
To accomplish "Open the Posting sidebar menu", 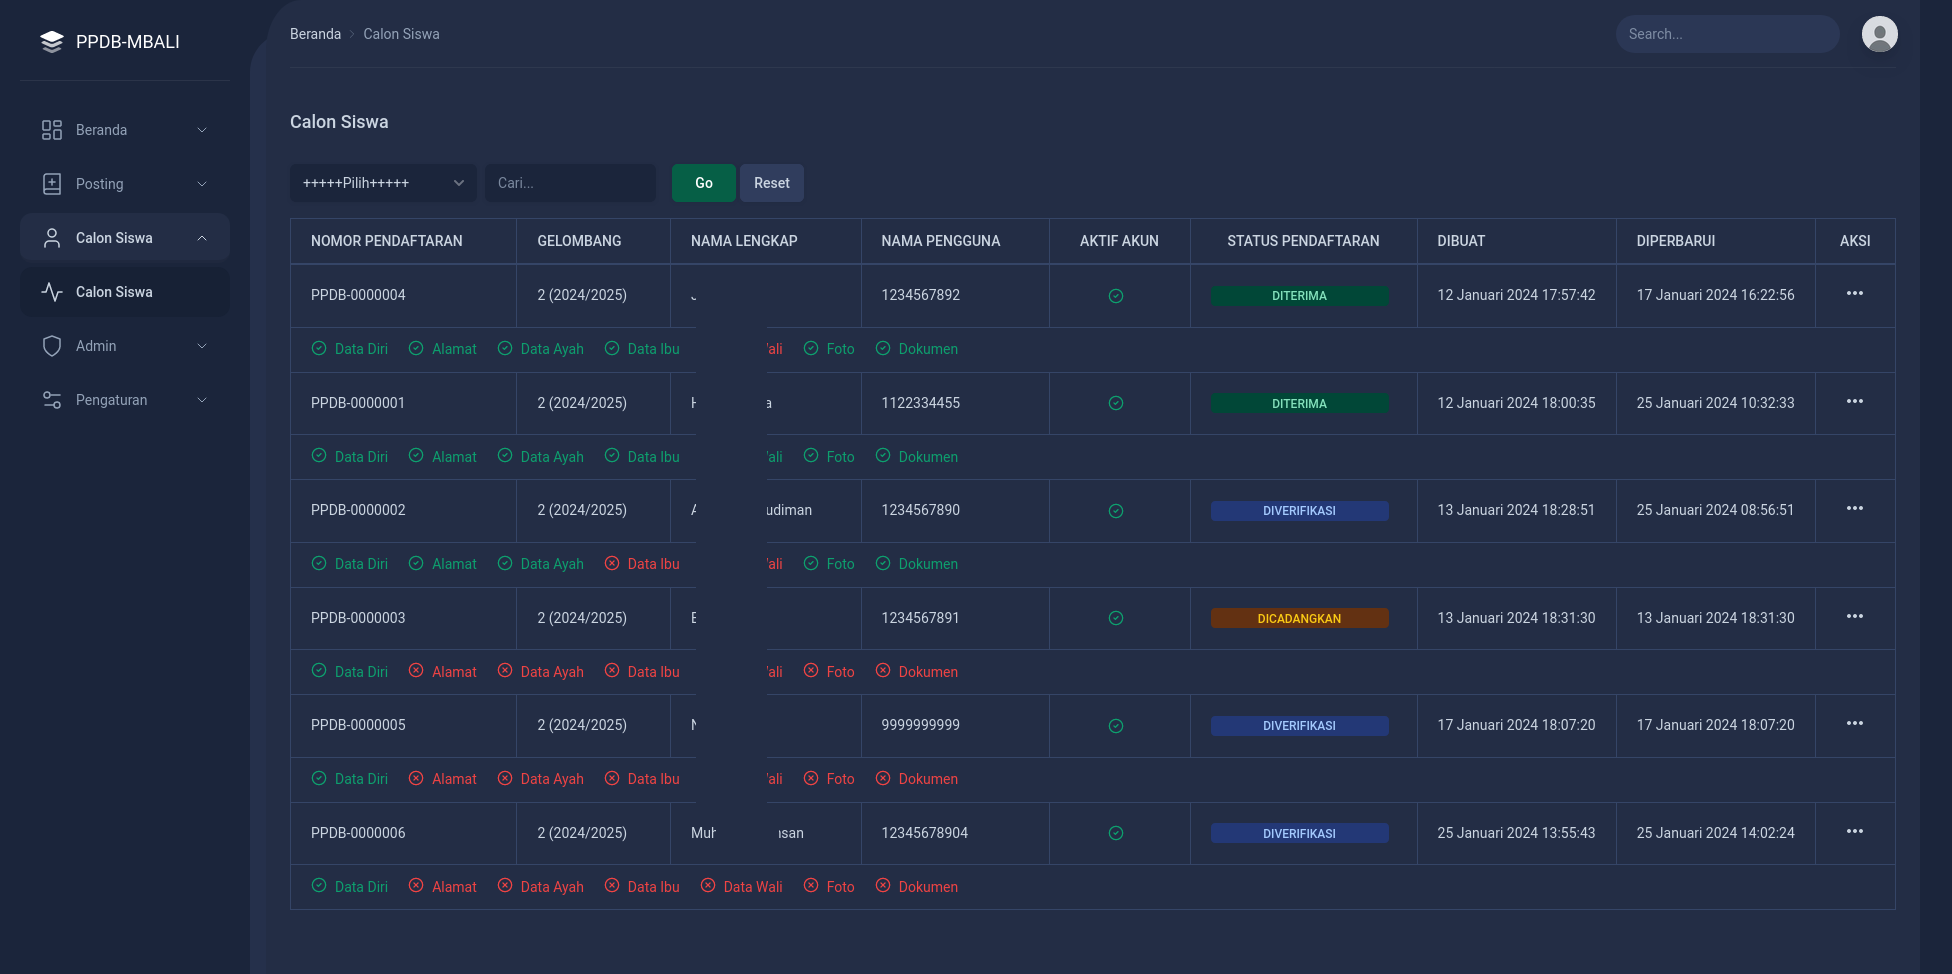I will tap(125, 184).
